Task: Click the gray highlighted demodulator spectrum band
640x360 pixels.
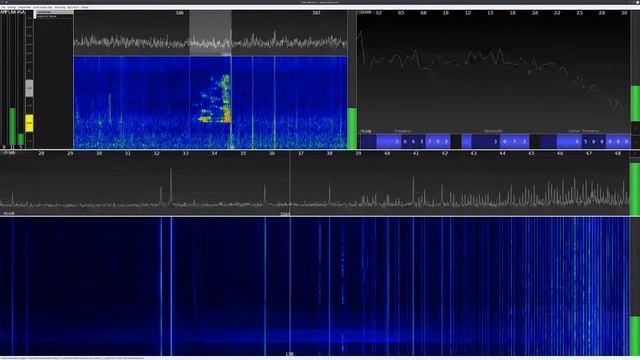Action: [x=210, y=33]
